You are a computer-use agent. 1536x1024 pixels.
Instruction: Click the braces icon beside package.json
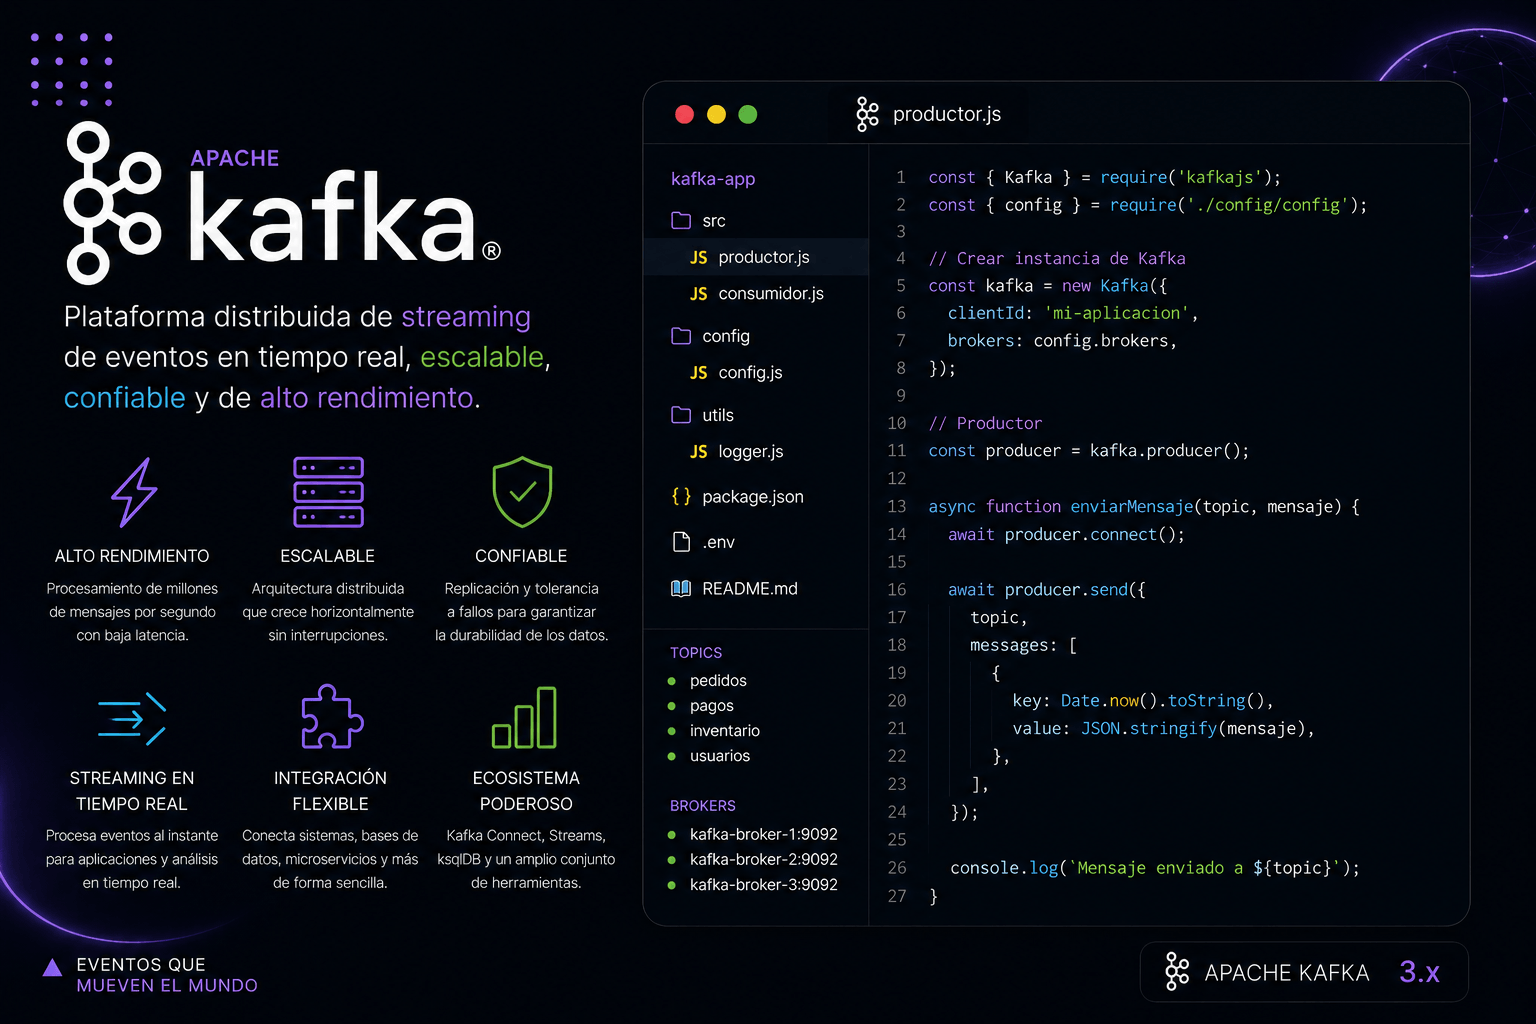click(681, 496)
